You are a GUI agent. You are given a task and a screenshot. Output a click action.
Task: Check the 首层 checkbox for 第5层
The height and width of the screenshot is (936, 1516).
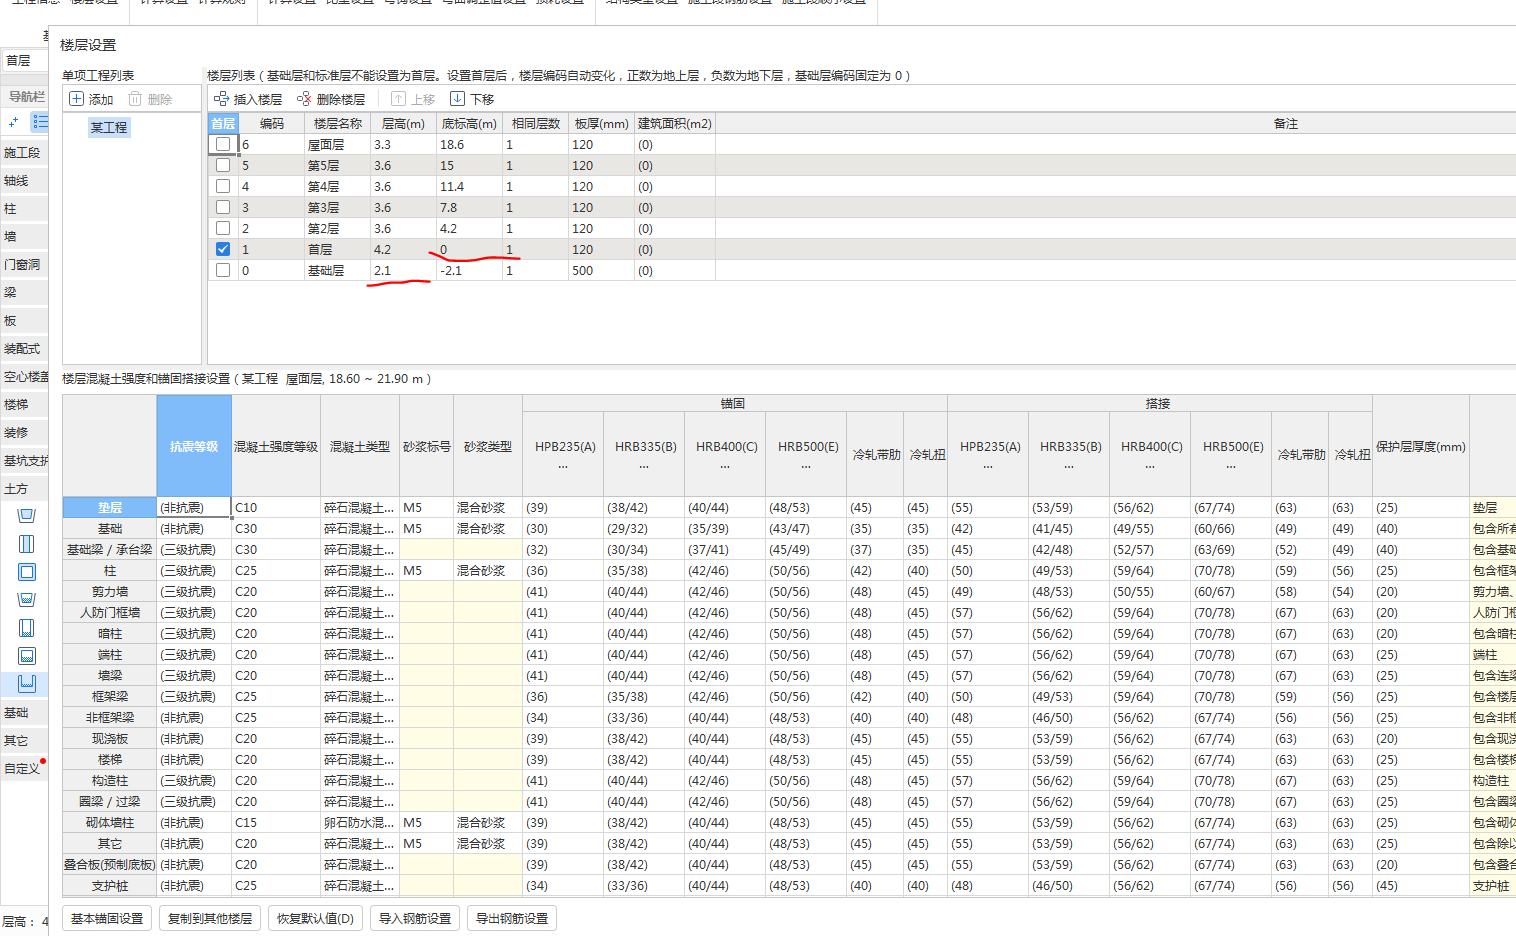pyautogui.click(x=223, y=165)
